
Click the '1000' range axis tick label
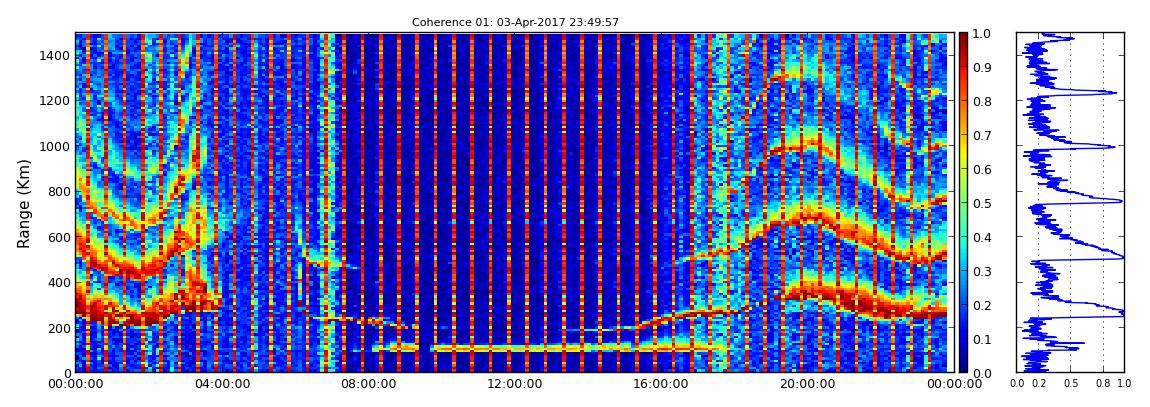(56, 146)
